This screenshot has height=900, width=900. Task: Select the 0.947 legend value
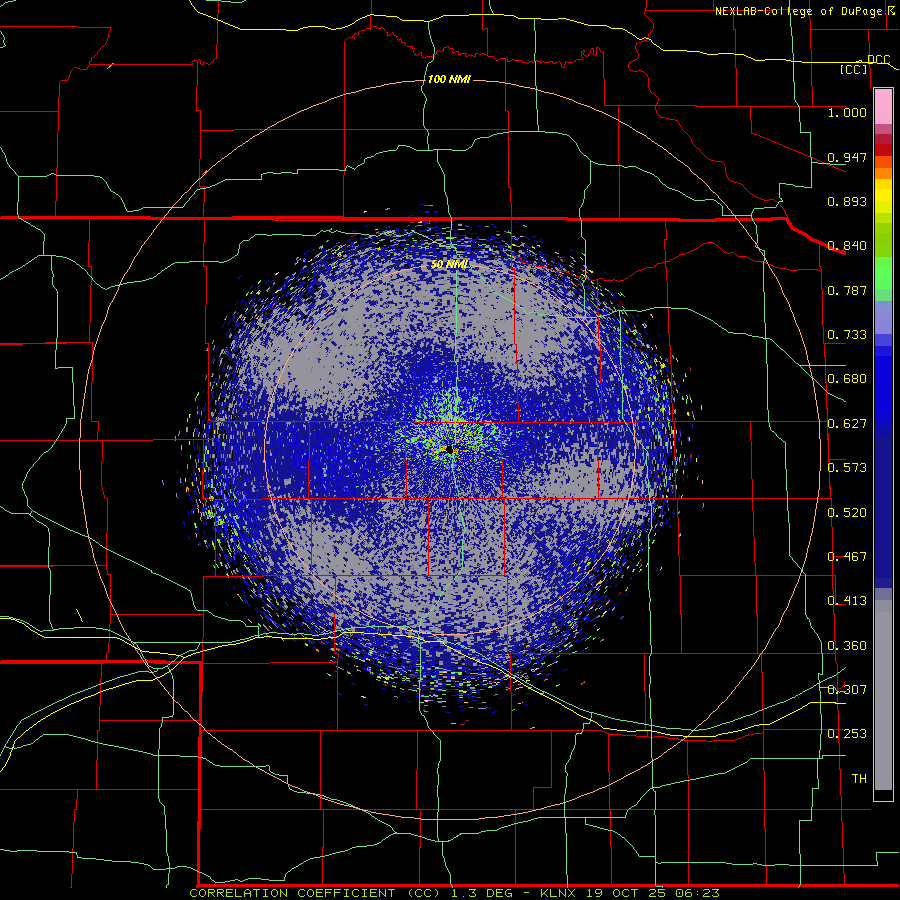pyautogui.click(x=847, y=157)
